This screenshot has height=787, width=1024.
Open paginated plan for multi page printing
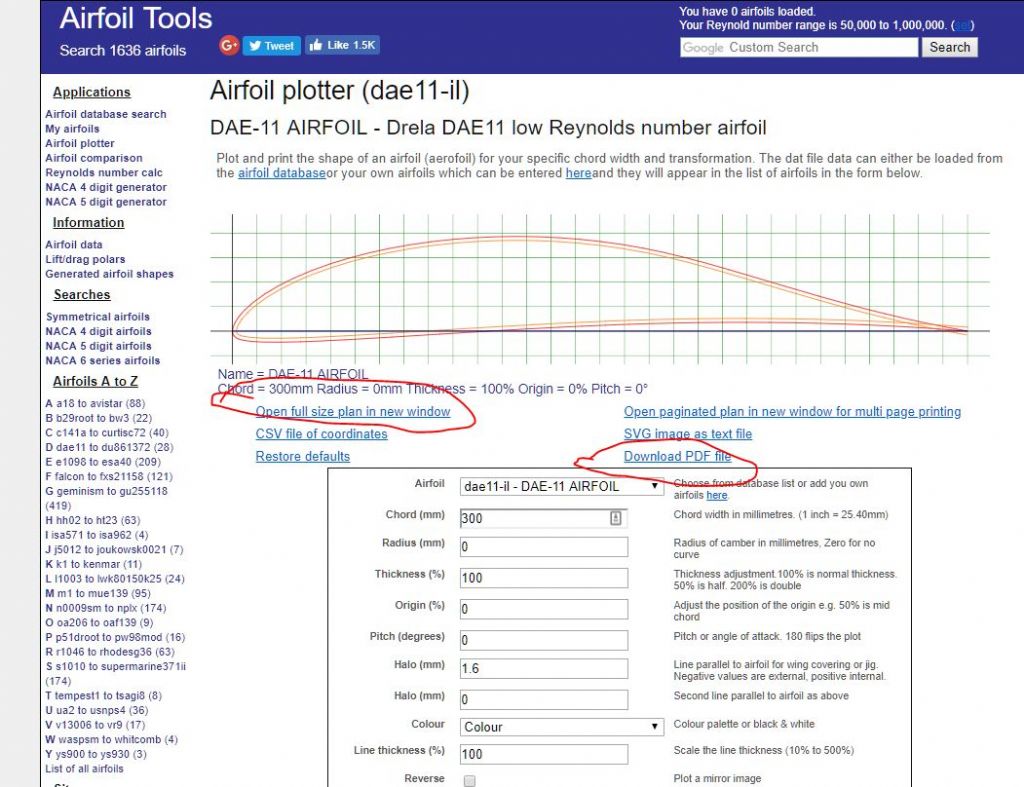tap(791, 411)
